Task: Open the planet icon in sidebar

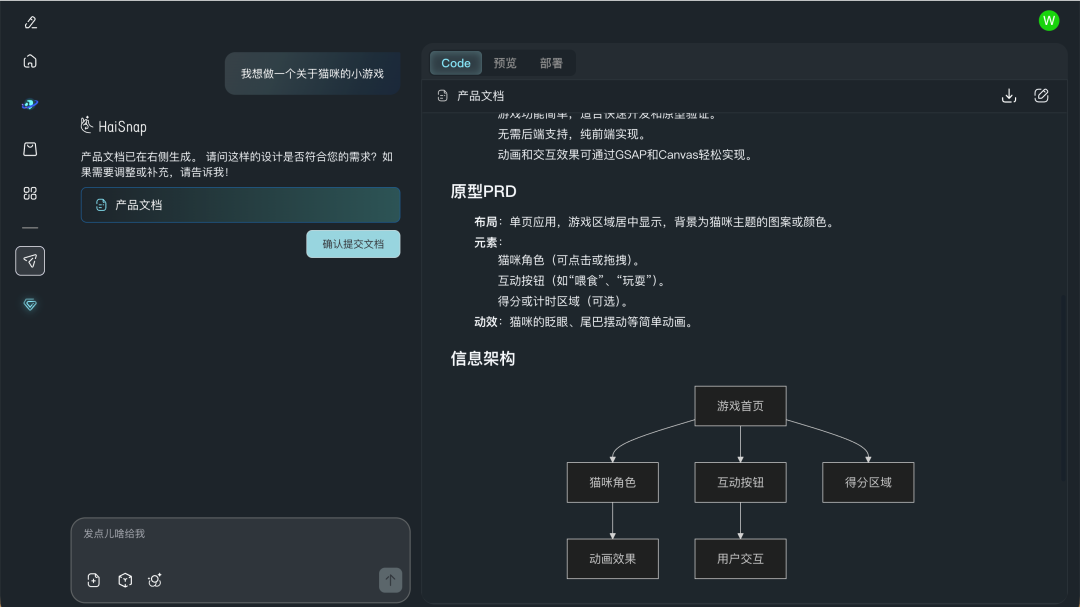Action: click(30, 105)
